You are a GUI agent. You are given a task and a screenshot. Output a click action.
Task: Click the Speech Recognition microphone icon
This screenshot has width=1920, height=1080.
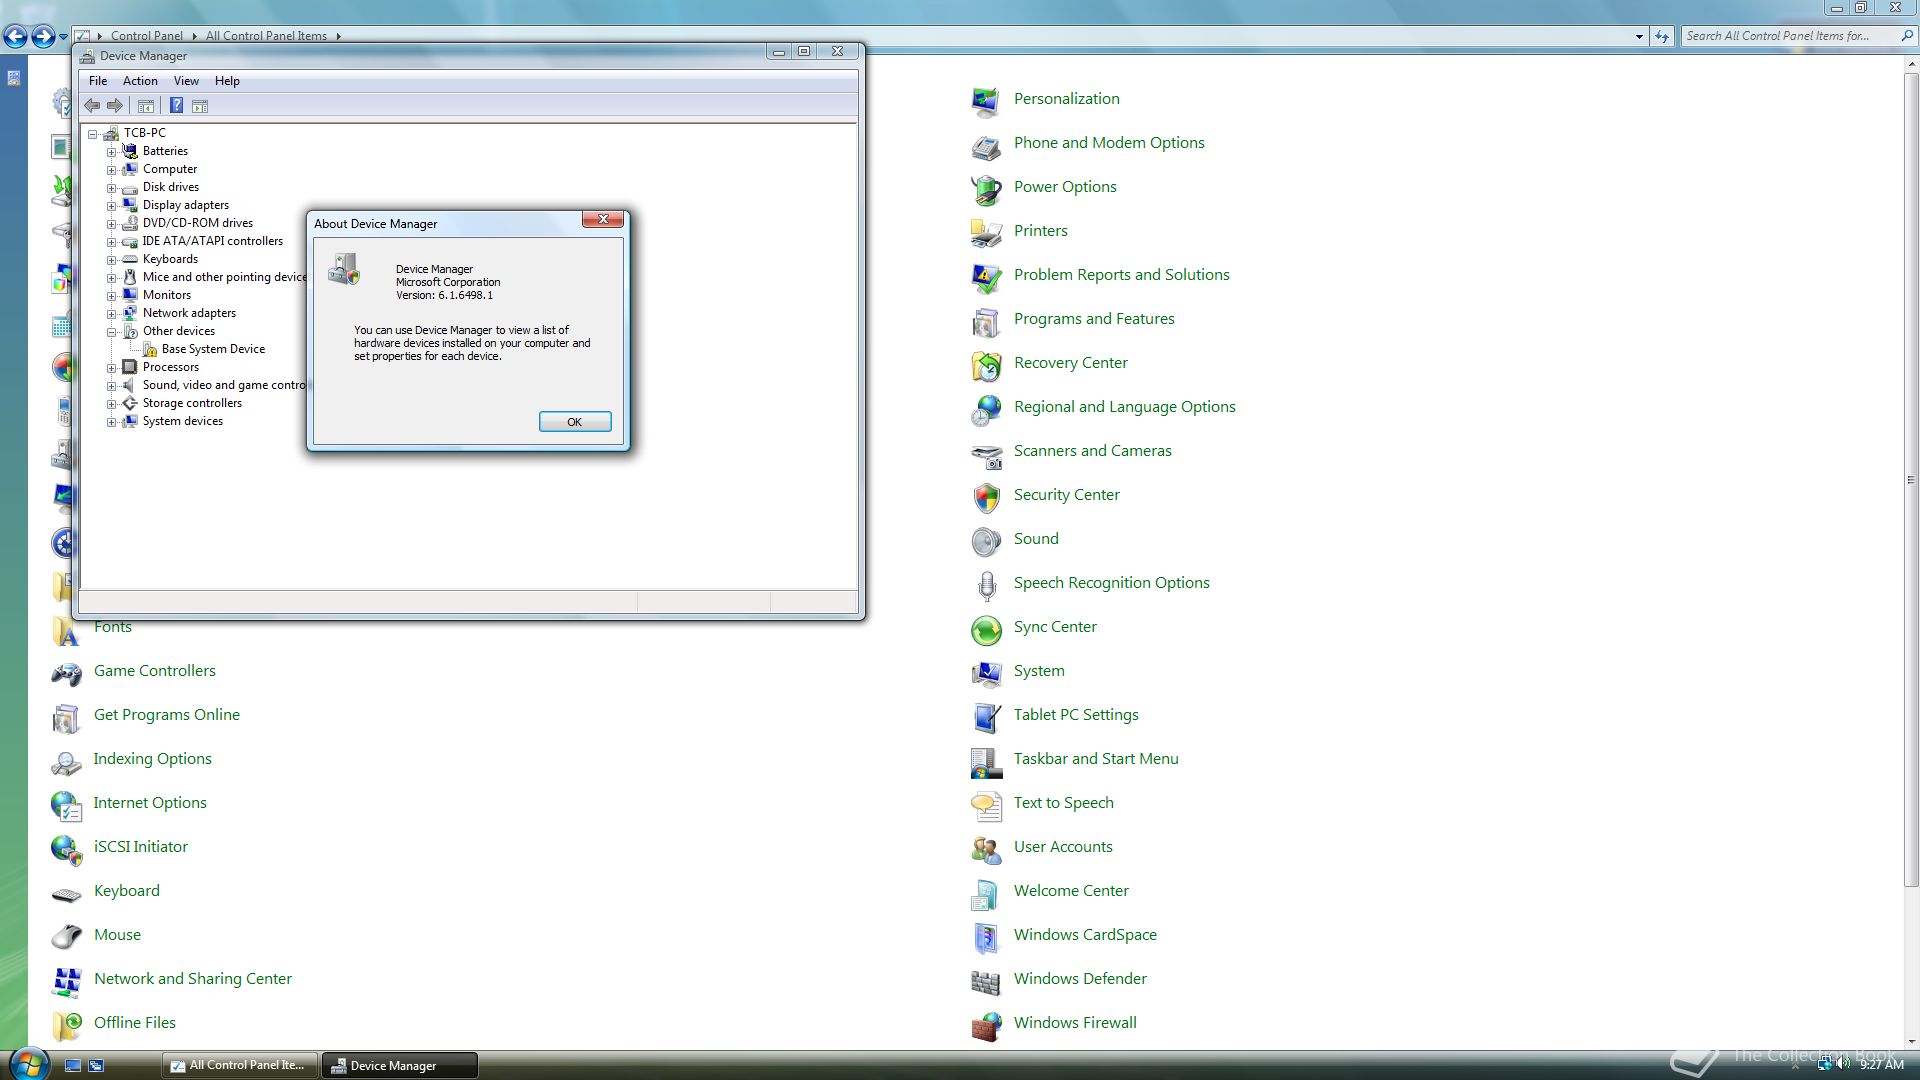pyautogui.click(x=986, y=585)
